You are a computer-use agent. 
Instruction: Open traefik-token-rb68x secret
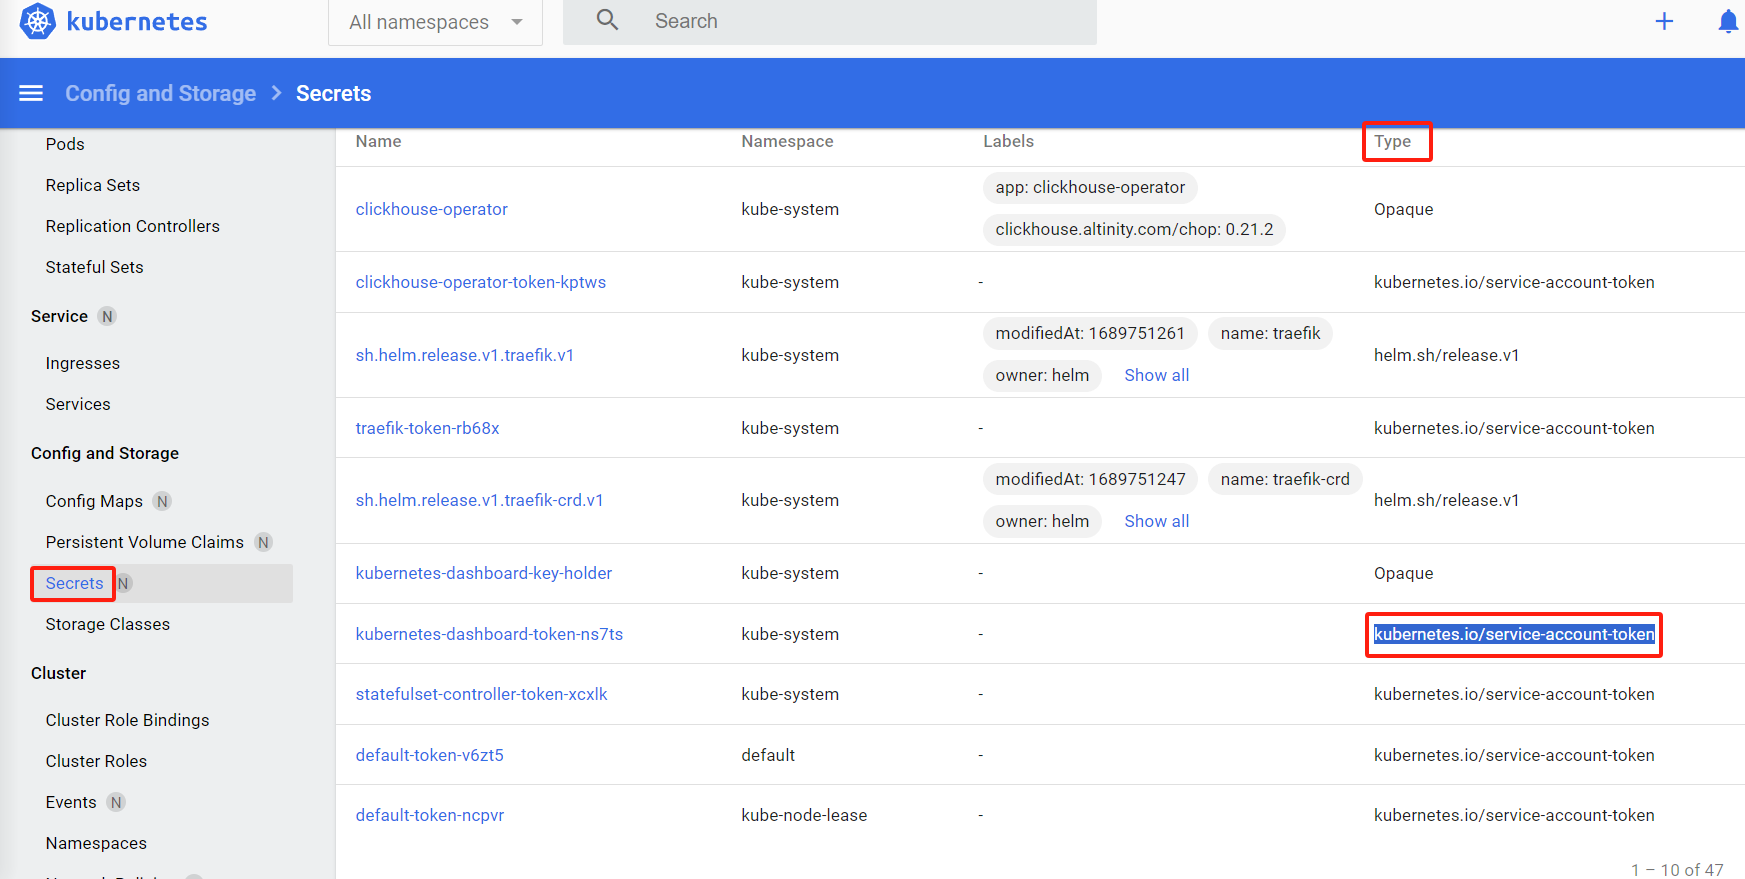click(427, 428)
